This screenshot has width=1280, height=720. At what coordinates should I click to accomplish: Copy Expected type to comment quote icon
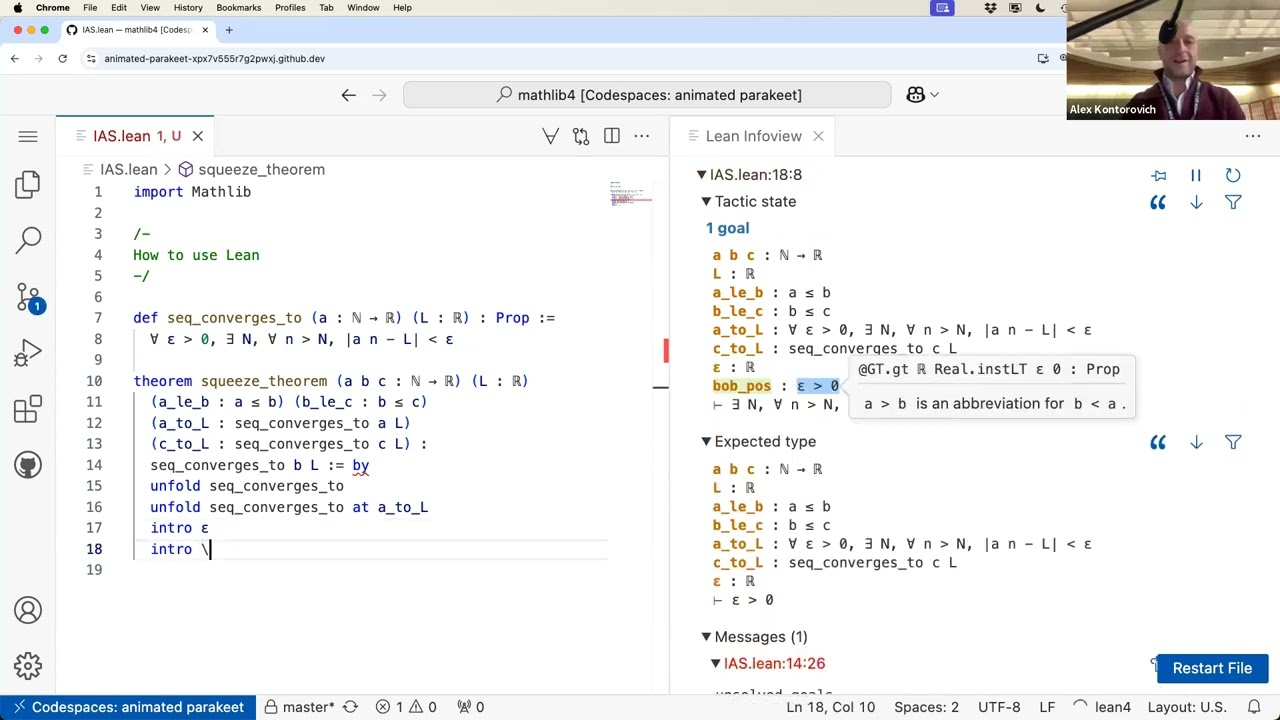(x=1158, y=442)
